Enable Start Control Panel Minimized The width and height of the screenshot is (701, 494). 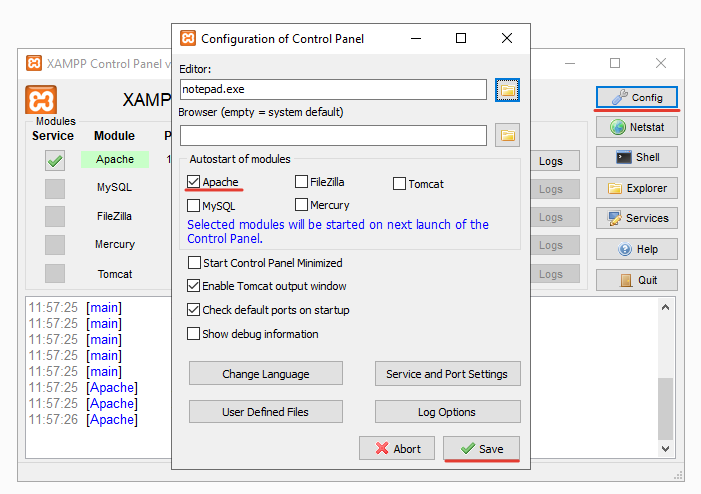click(194, 263)
